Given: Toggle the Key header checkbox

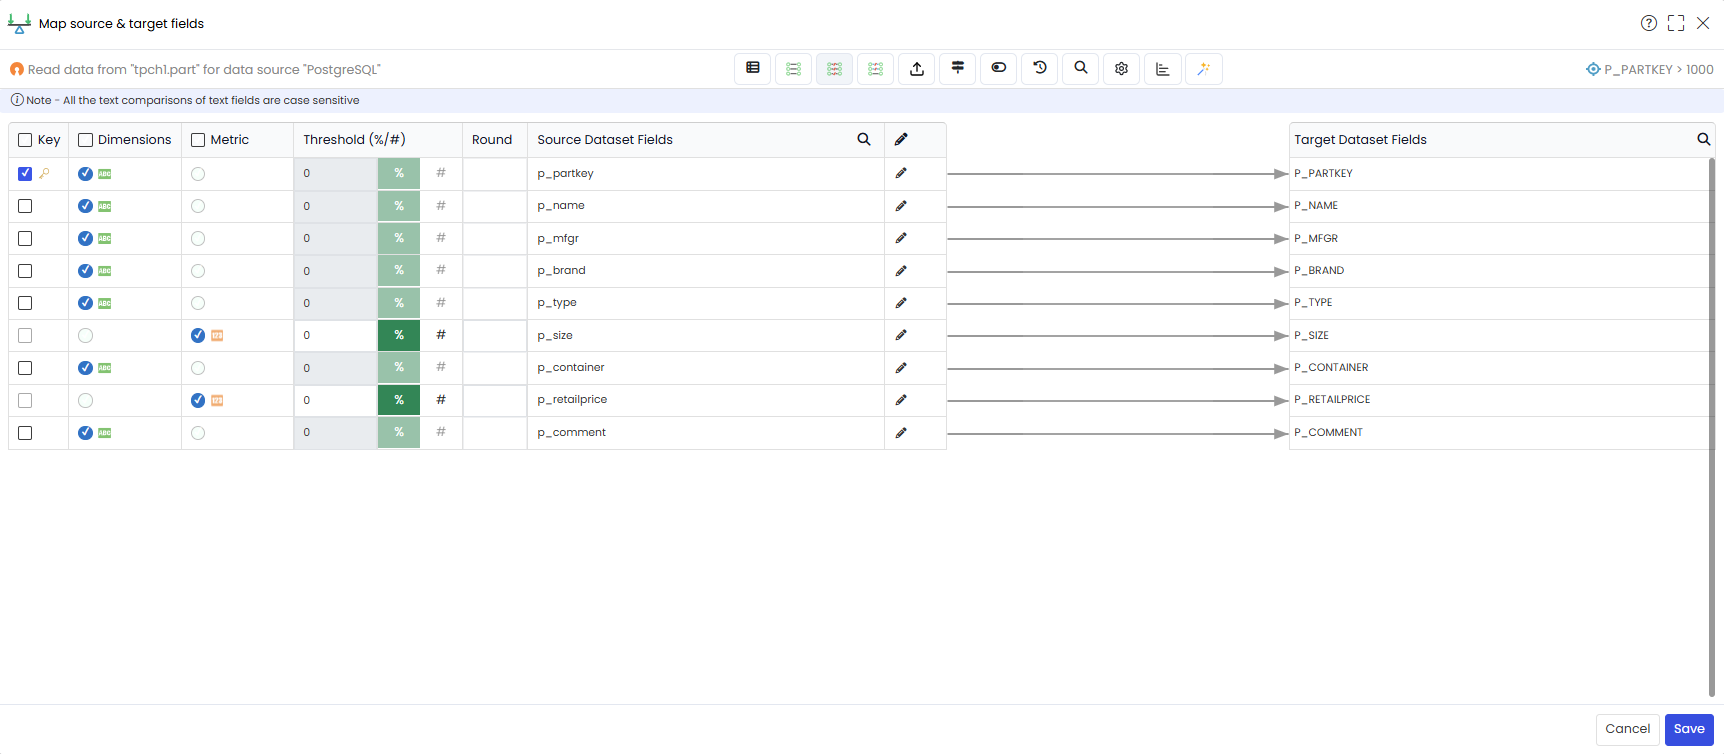Looking at the screenshot, I should 25,140.
